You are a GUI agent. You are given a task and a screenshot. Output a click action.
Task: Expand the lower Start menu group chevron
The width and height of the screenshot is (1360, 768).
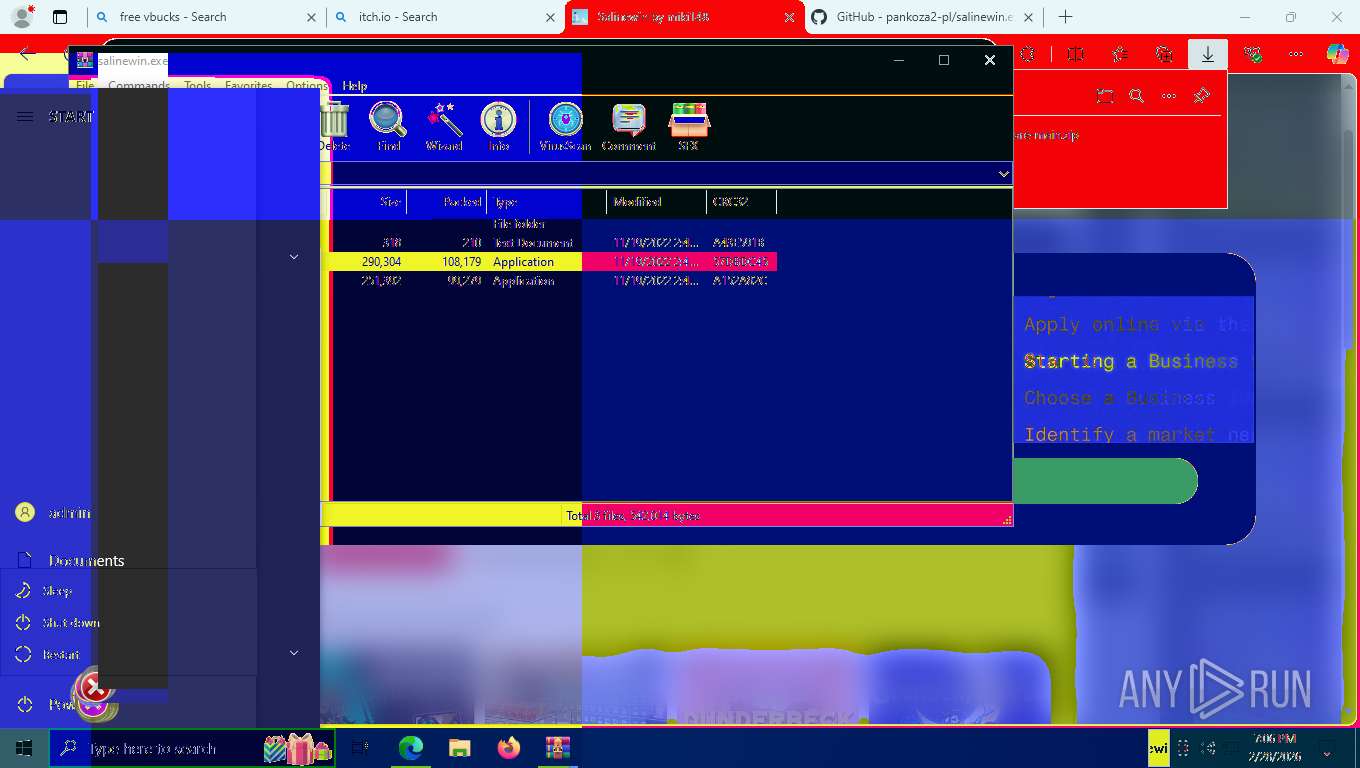click(294, 653)
